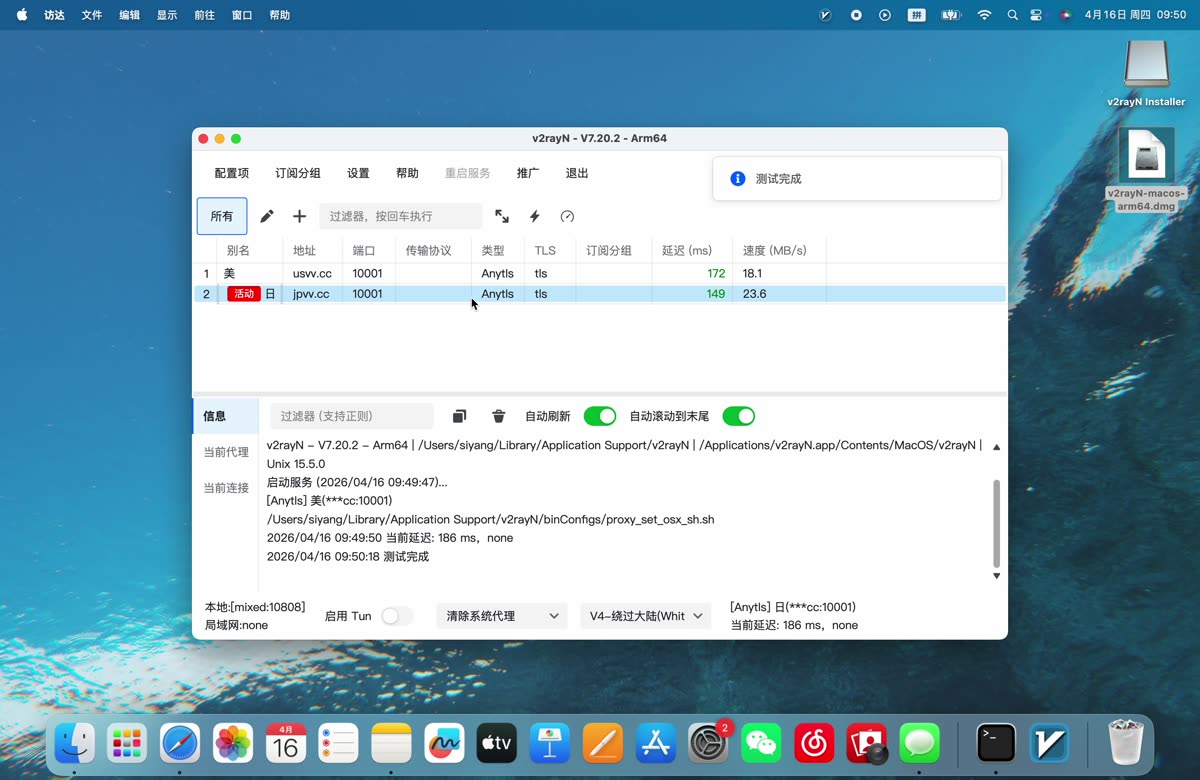Click the copy log icon

pos(459,416)
